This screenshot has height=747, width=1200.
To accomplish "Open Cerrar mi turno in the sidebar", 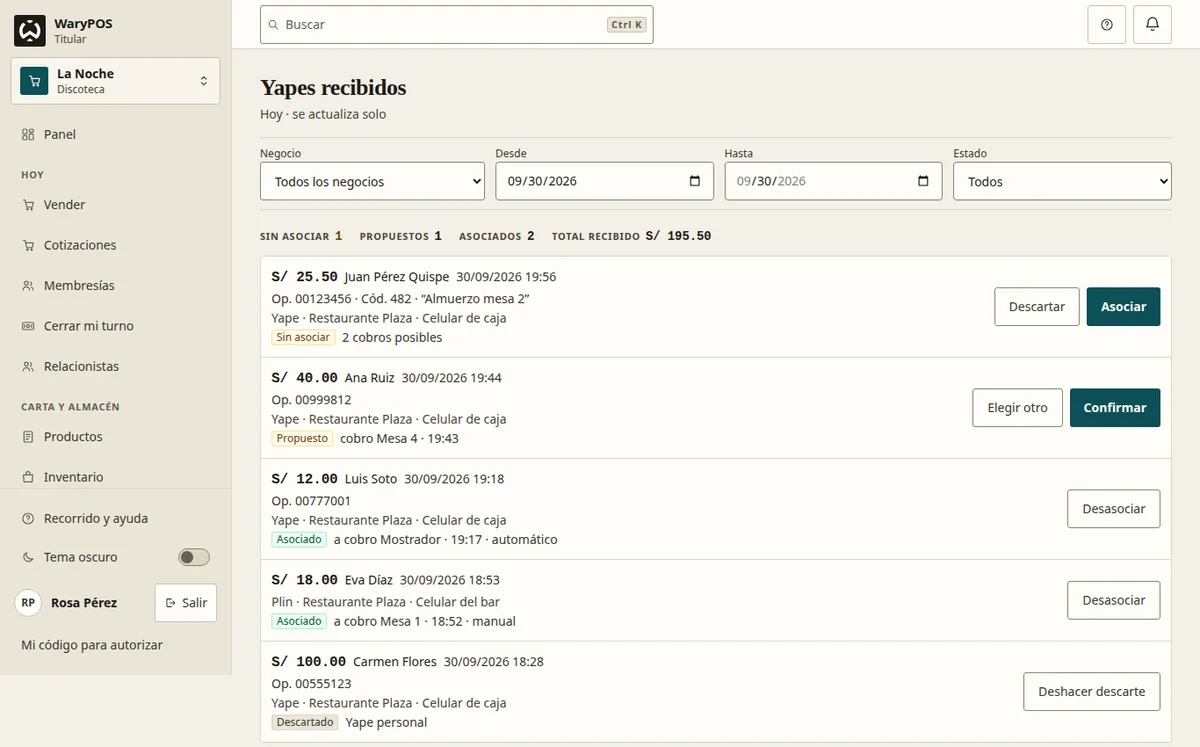I will (116, 326).
